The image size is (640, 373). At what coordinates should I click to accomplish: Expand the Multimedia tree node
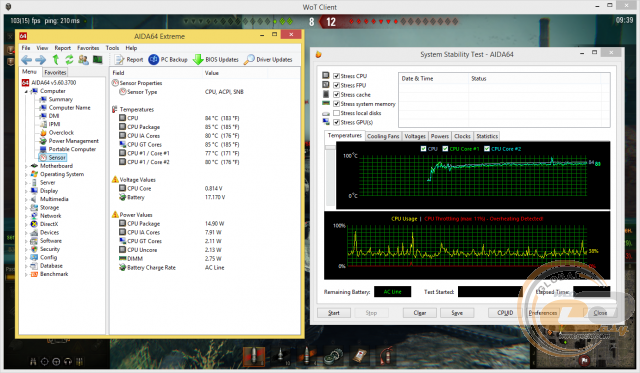coord(26,199)
